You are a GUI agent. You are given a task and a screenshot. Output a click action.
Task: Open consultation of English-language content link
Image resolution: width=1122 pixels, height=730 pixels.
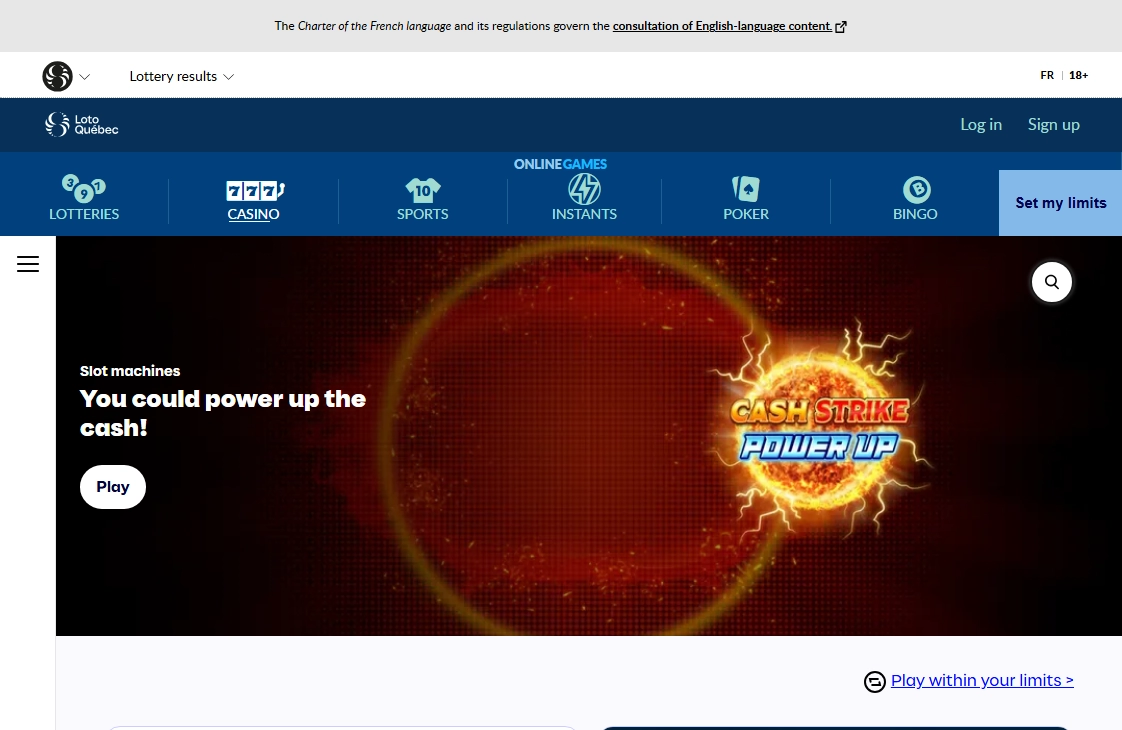[x=722, y=26]
